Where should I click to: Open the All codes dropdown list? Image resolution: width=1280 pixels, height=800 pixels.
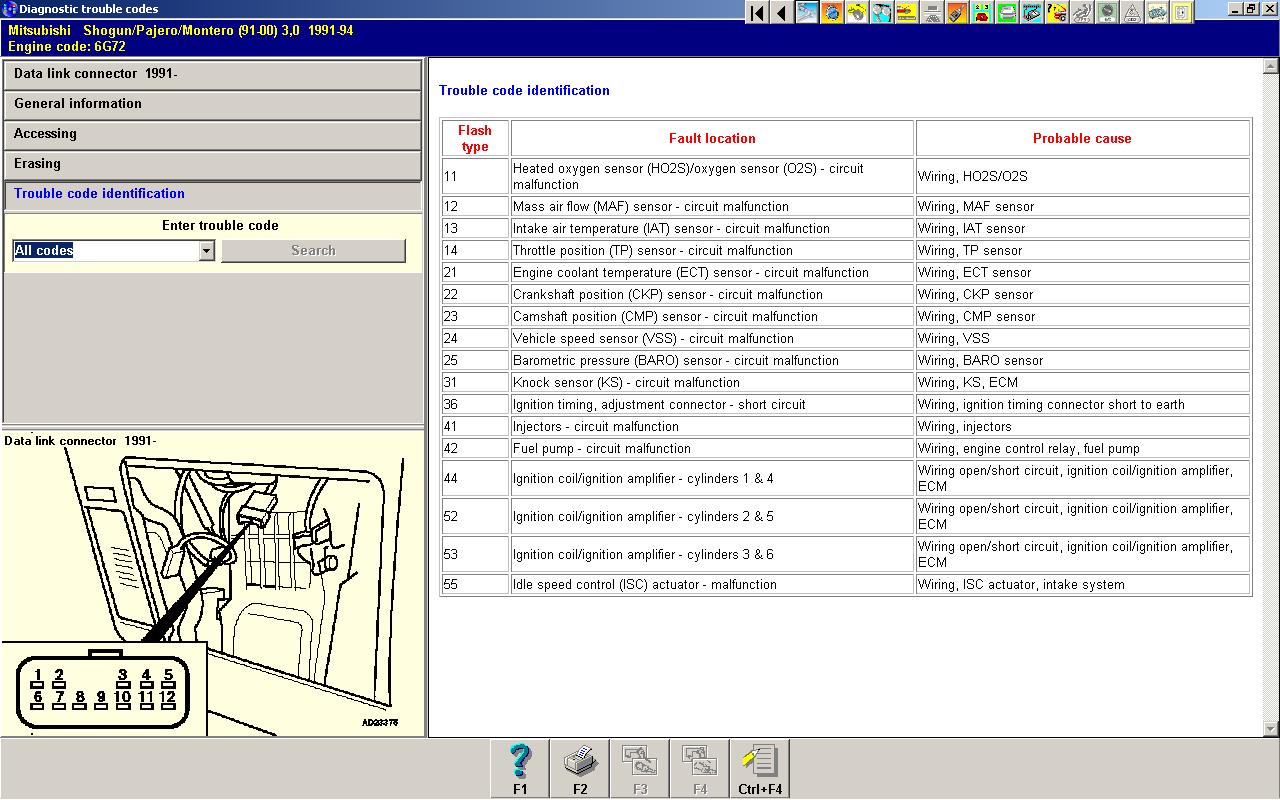point(206,250)
